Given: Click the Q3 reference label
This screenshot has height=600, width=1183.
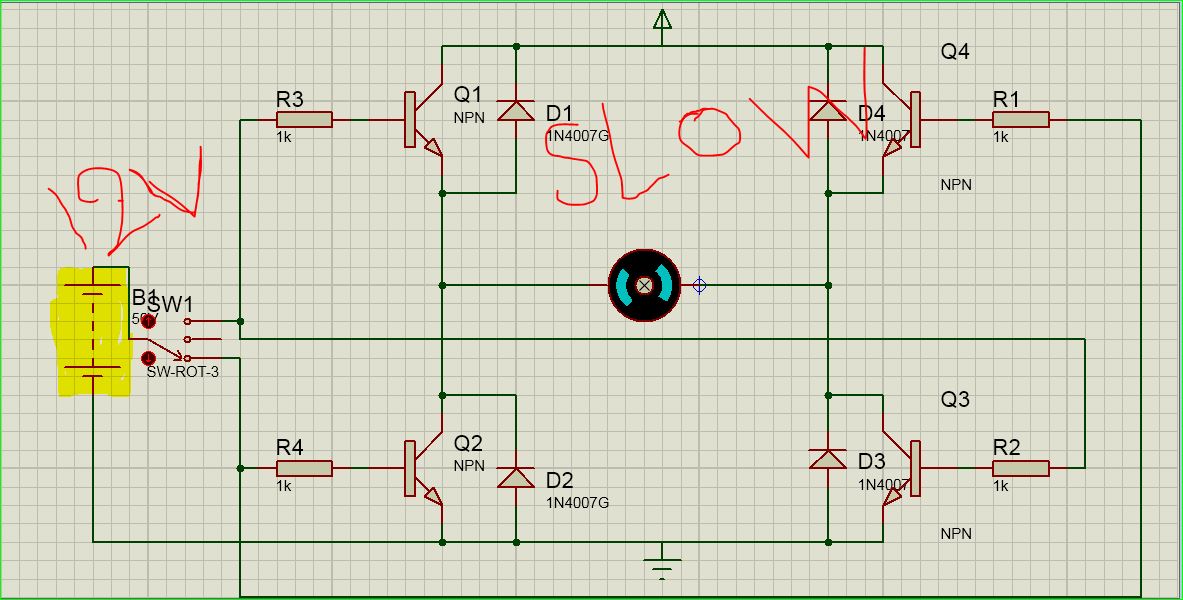Looking at the screenshot, I should pos(955,400).
